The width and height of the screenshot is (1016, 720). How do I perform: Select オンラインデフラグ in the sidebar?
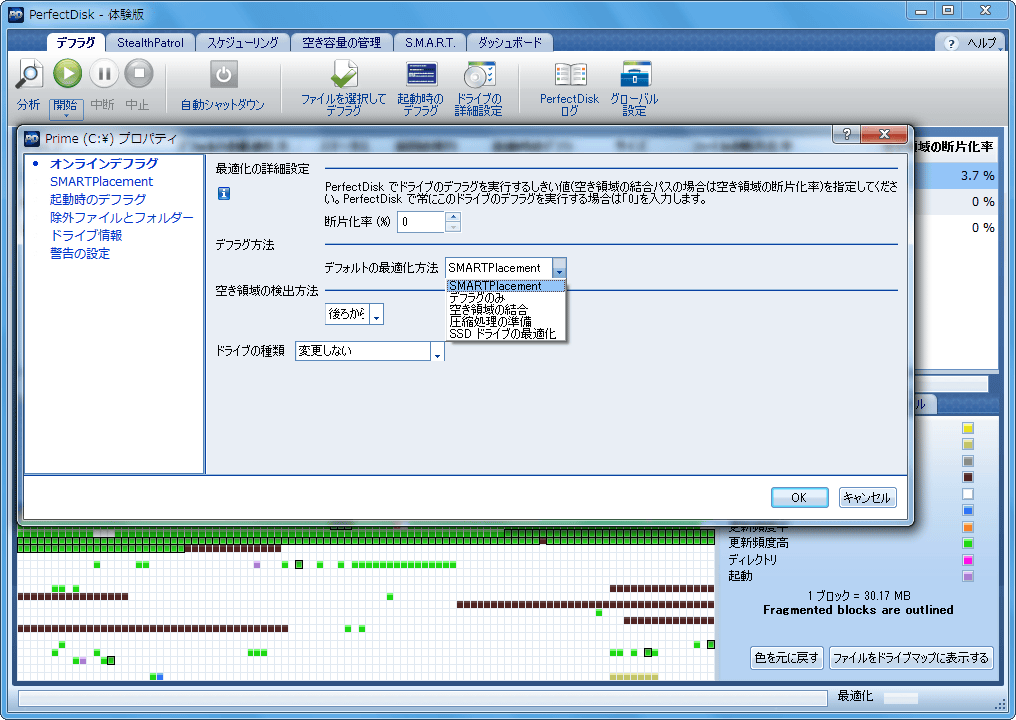pyautogui.click(x=104, y=163)
